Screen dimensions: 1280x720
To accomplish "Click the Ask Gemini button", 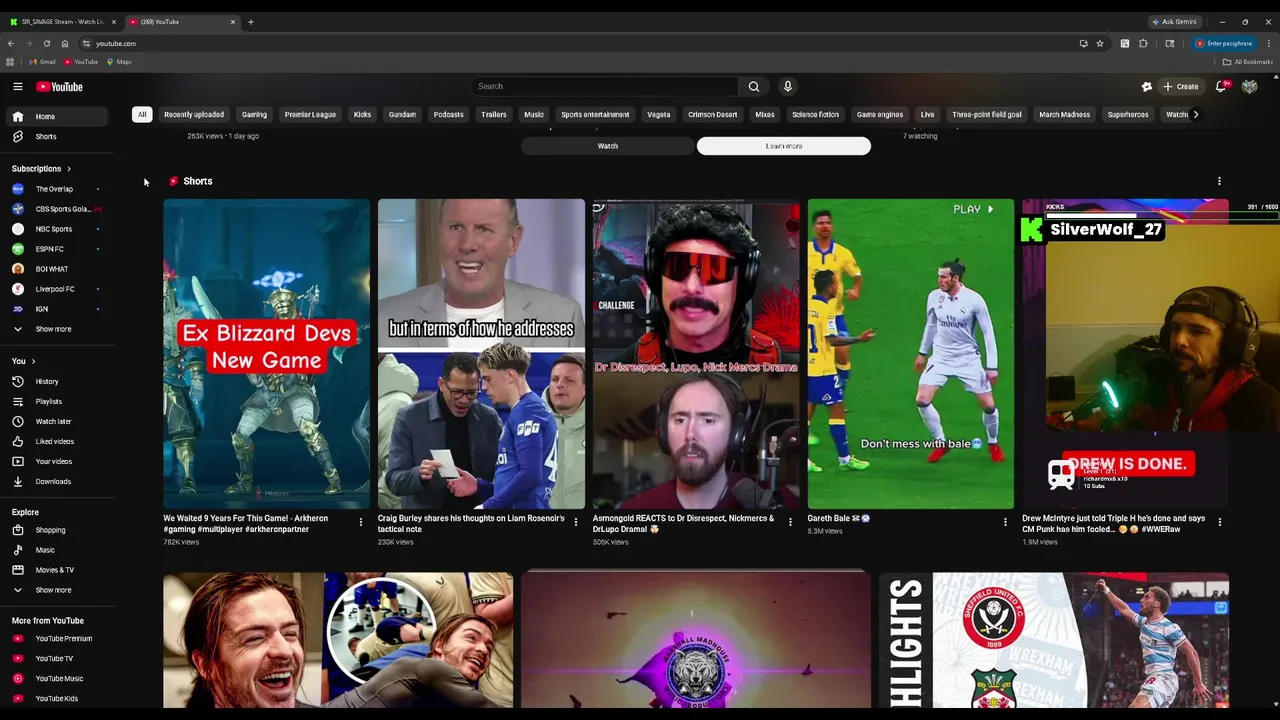I will tap(1174, 22).
